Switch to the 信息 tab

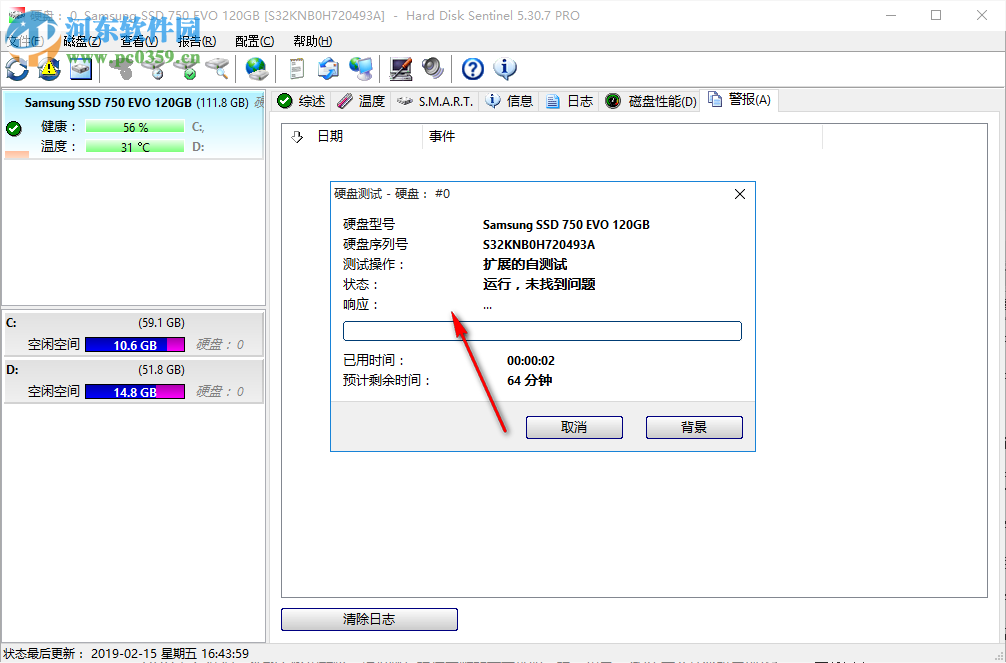point(510,101)
